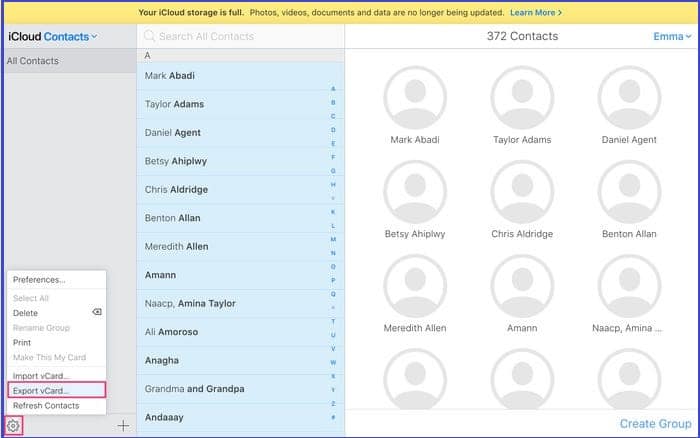Open Chris Aldridge's avatar thumbnail
This screenshot has width=700, height=438.
pos(522,192)
